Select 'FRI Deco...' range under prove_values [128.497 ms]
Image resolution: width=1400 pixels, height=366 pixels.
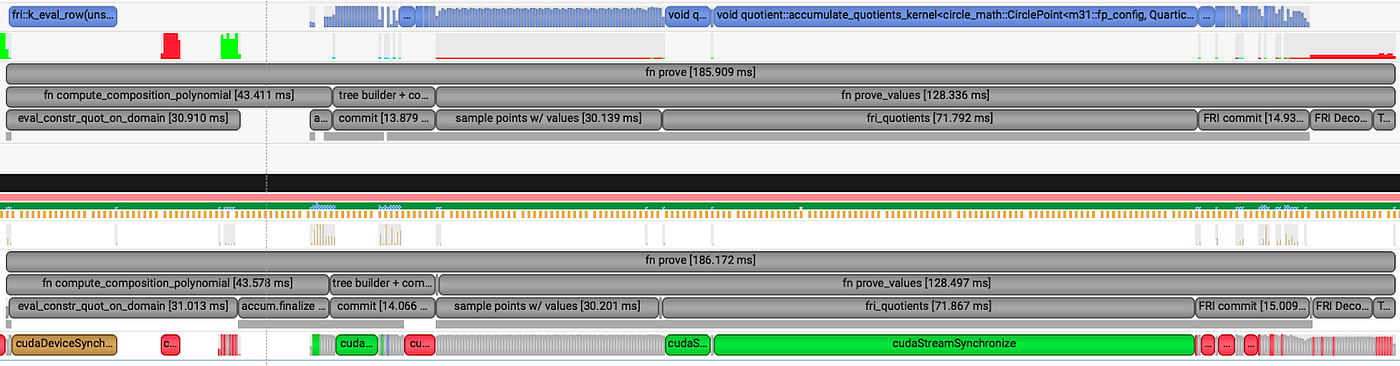1342,306
